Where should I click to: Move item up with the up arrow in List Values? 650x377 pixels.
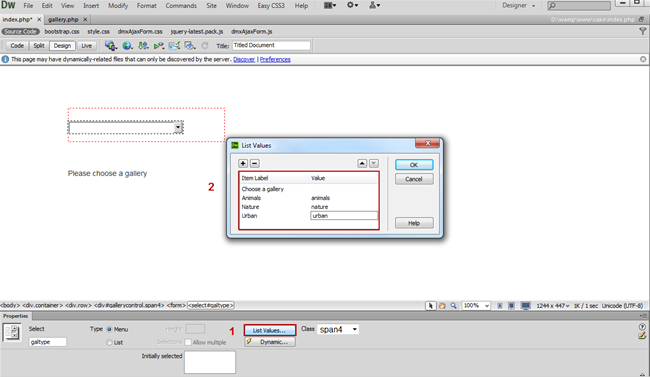(362, 163)
